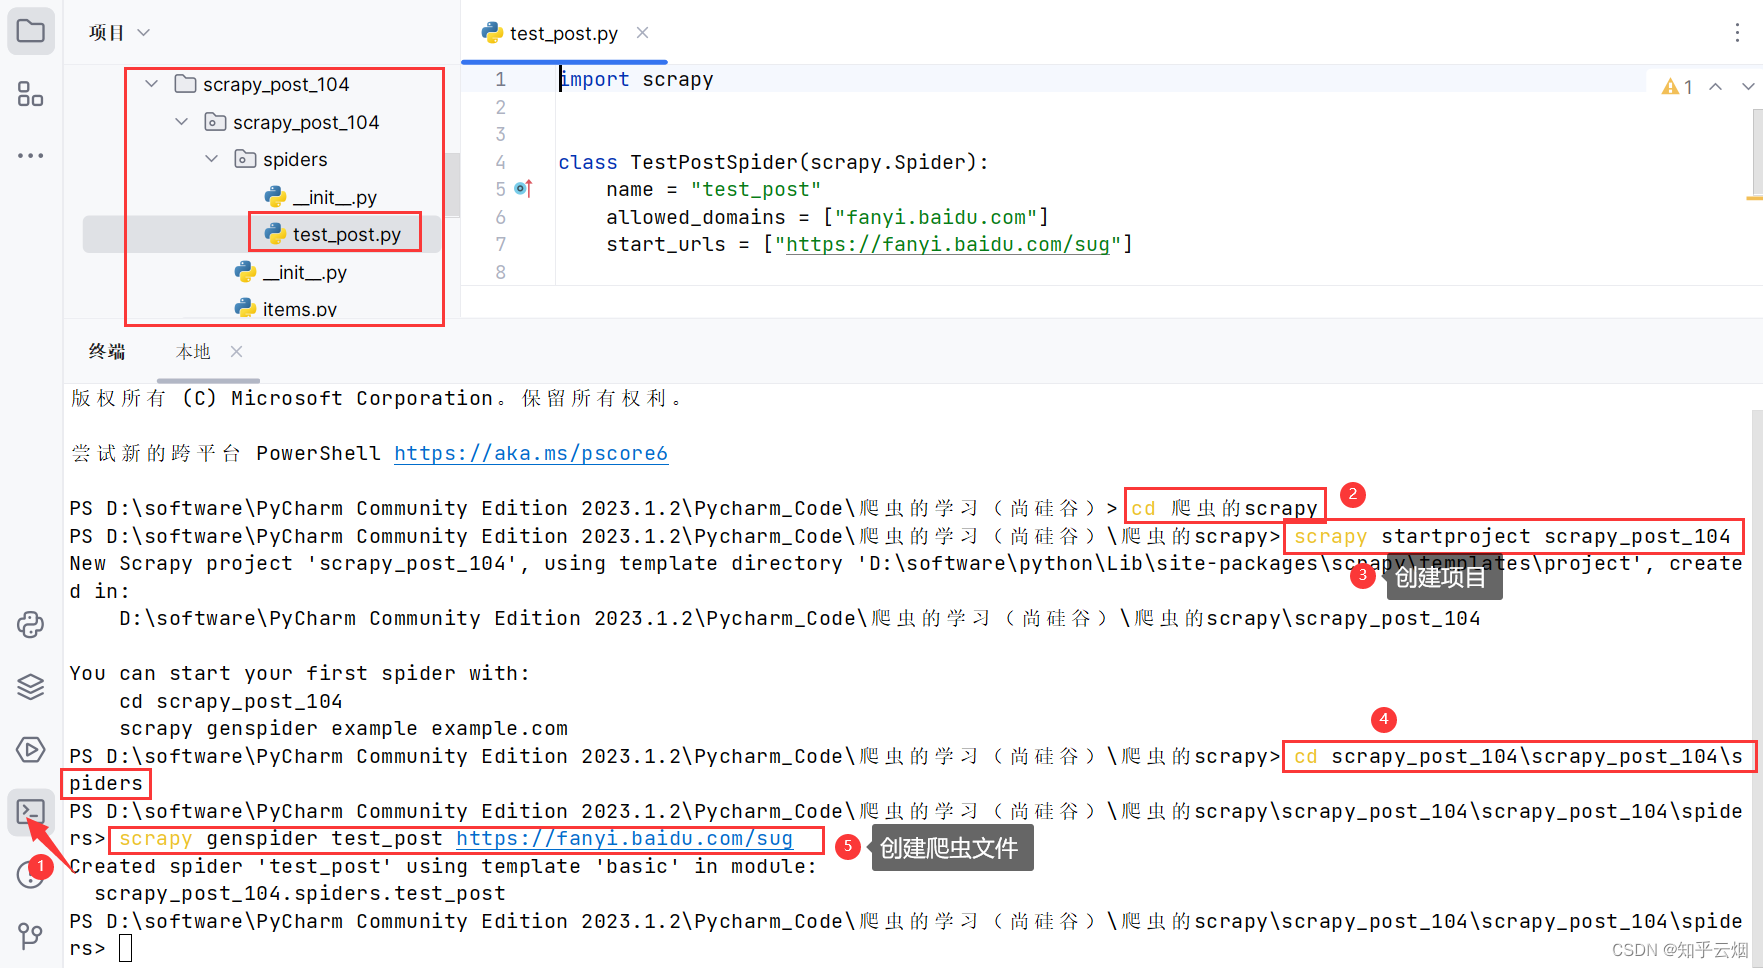Click "You can start your first spider with:" line
This screenshot has width=1763, height=968.
tap(299, 673)
